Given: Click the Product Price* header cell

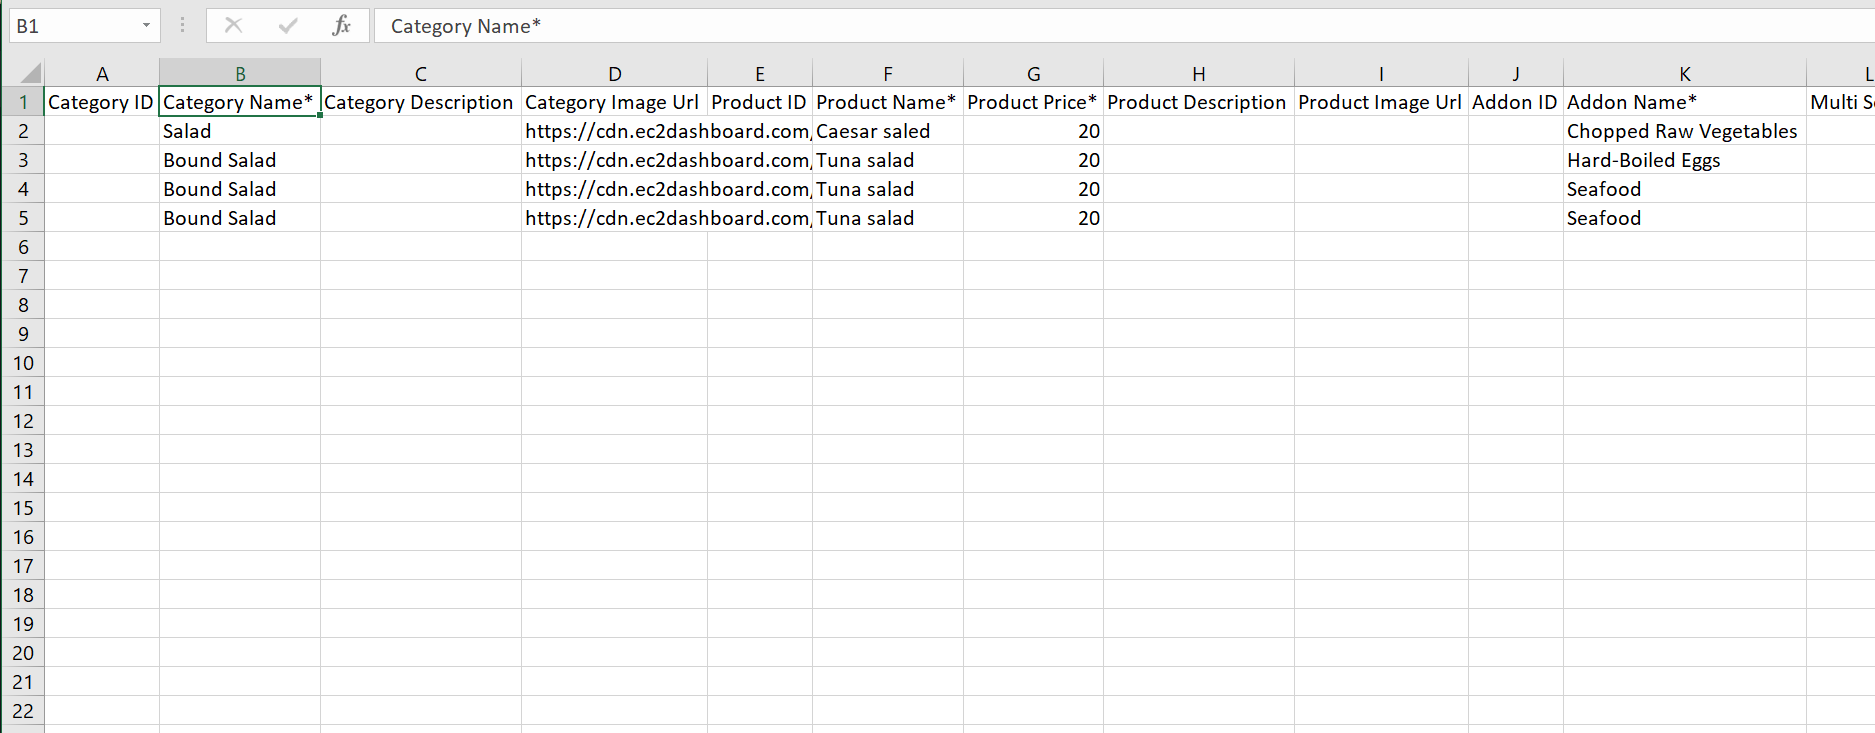Looking at the screenshot, I should [1032, 102].
